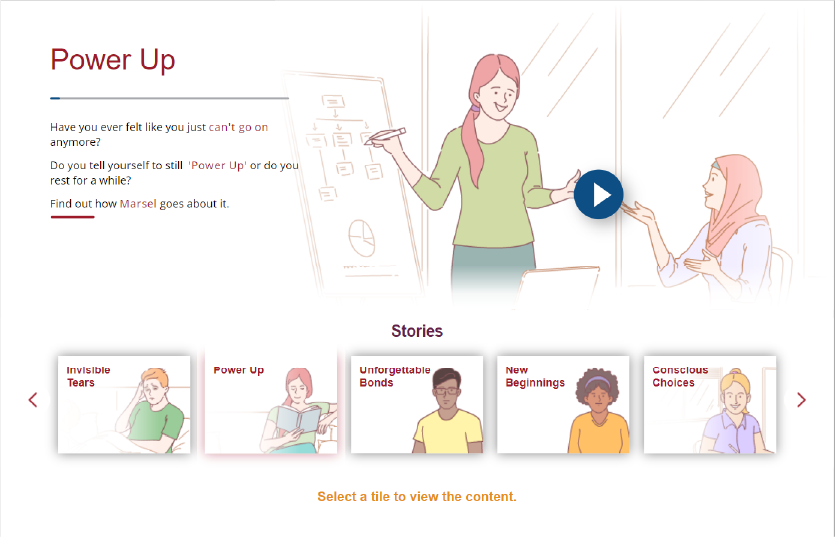835x537 pixels.
Task: Click the highlighted name Marsel
Action: click(x=138, y=204)
